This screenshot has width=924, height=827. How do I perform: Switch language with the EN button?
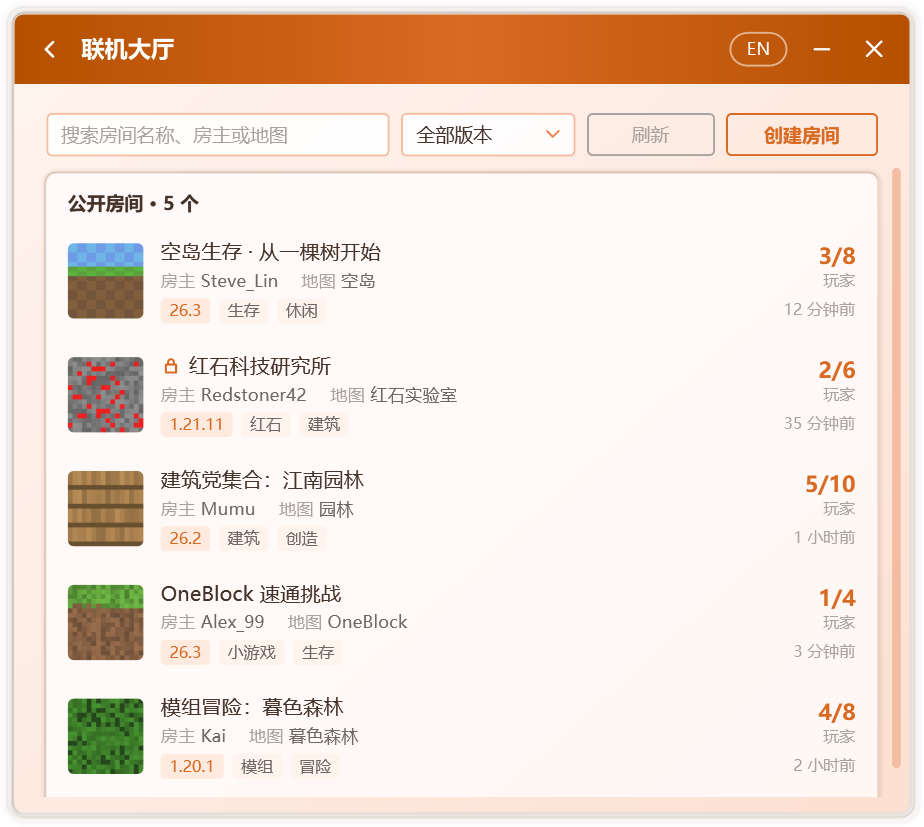click(758, 49)
